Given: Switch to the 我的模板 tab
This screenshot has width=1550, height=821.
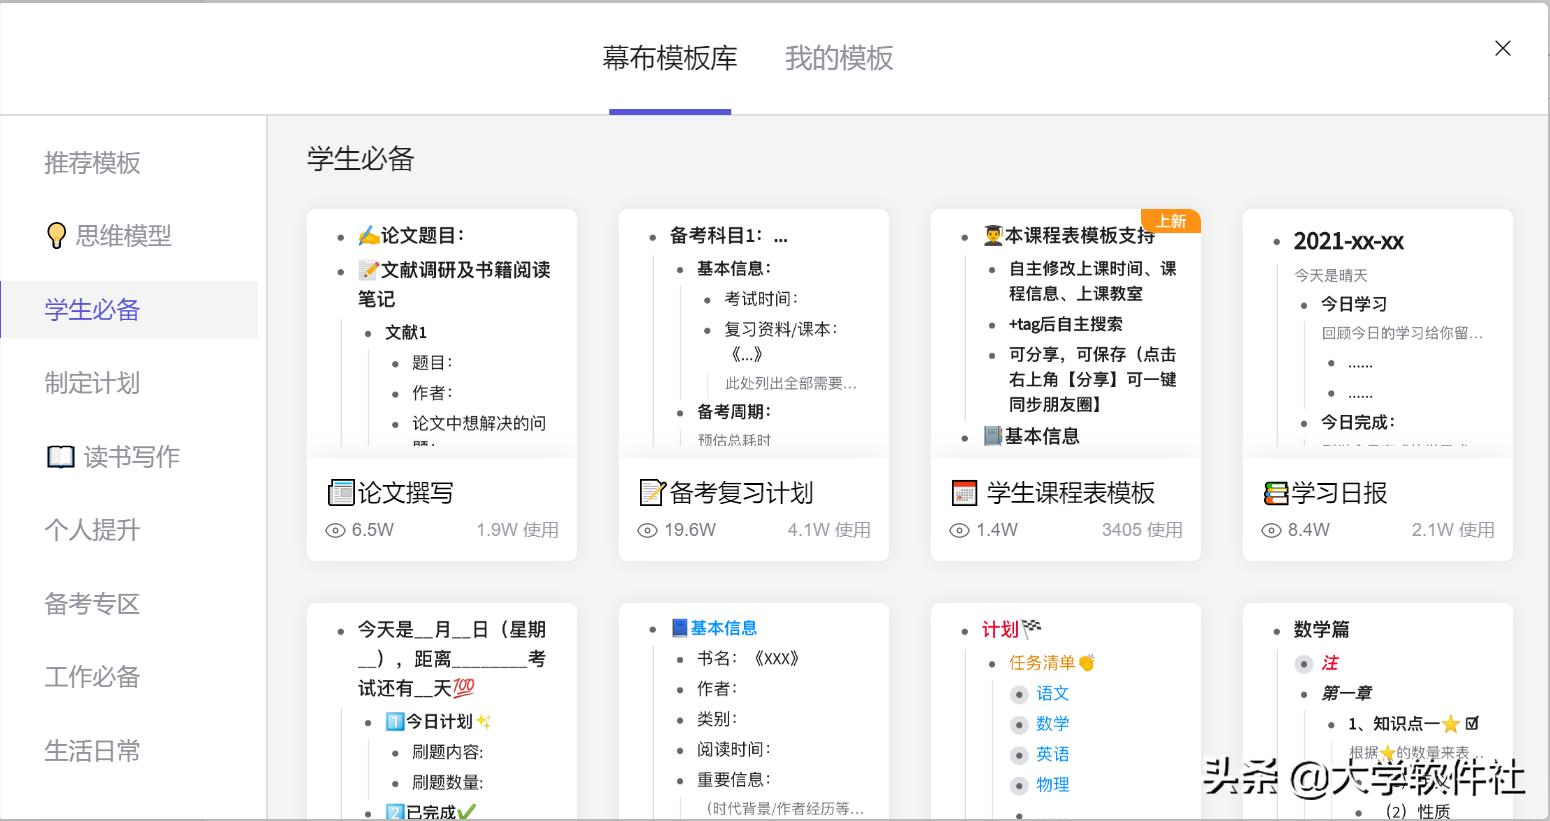Looking at the screenshot, I should 838,58.
